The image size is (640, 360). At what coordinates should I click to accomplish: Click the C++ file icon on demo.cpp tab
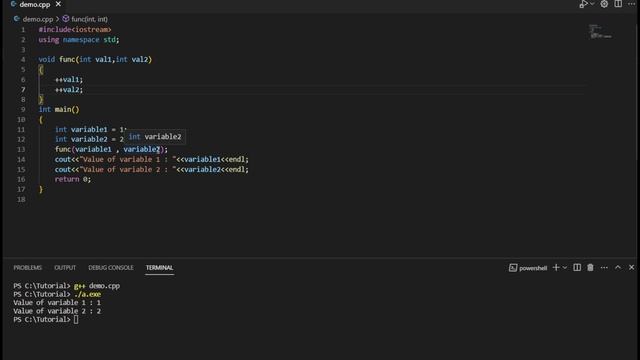pyautogui.click(x=13, y=4)
